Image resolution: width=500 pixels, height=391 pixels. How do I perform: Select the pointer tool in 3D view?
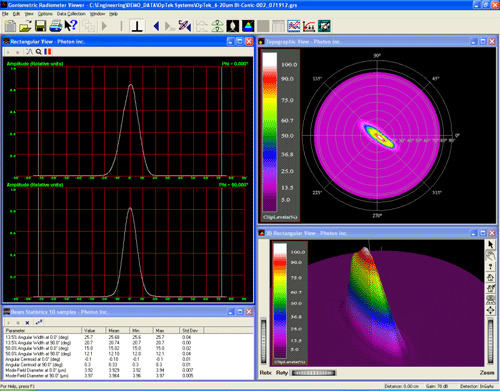(490, 245)
